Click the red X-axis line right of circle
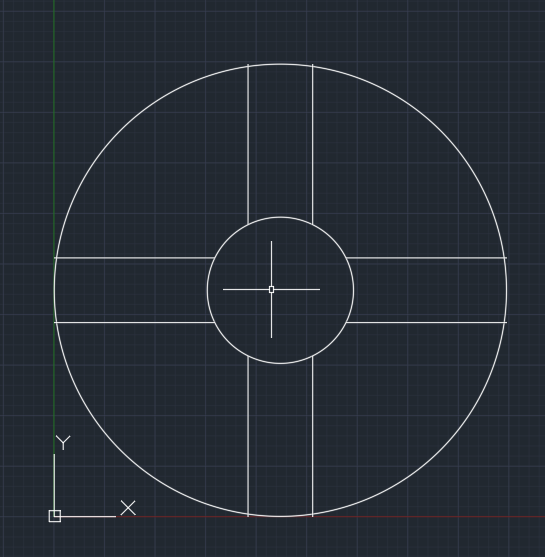This screenshot has height=557, width=545. tap(526, 517)
